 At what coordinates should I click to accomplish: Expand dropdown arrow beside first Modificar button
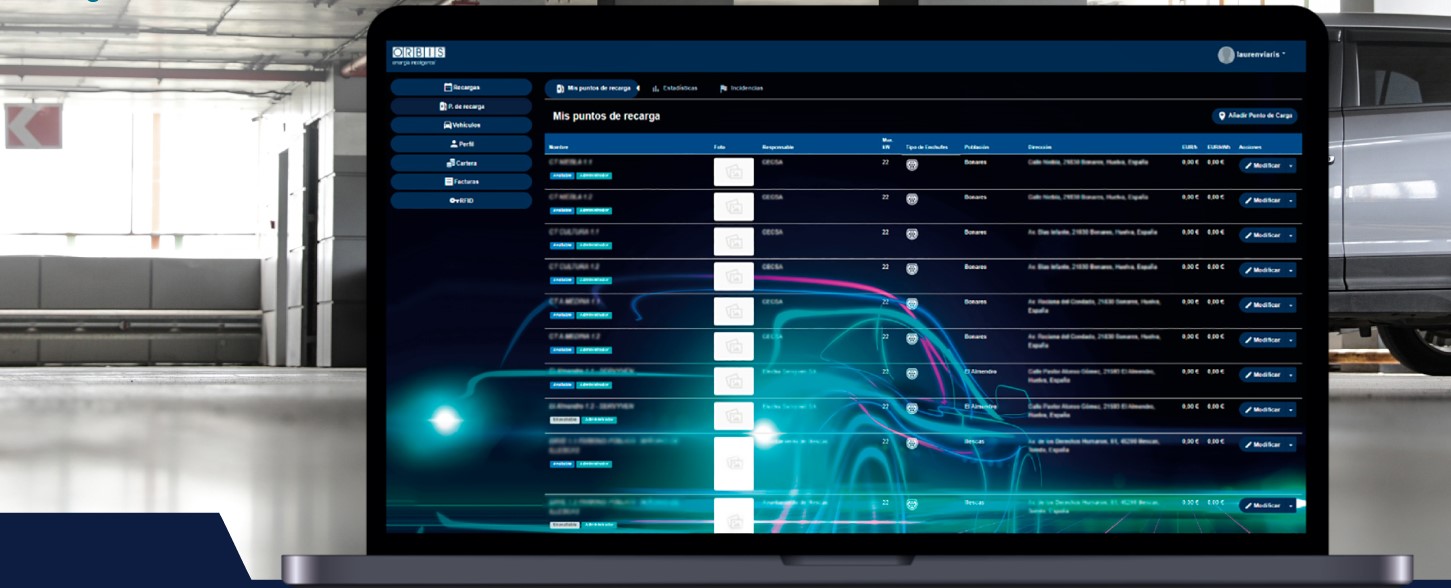(x=1290, y=166)
